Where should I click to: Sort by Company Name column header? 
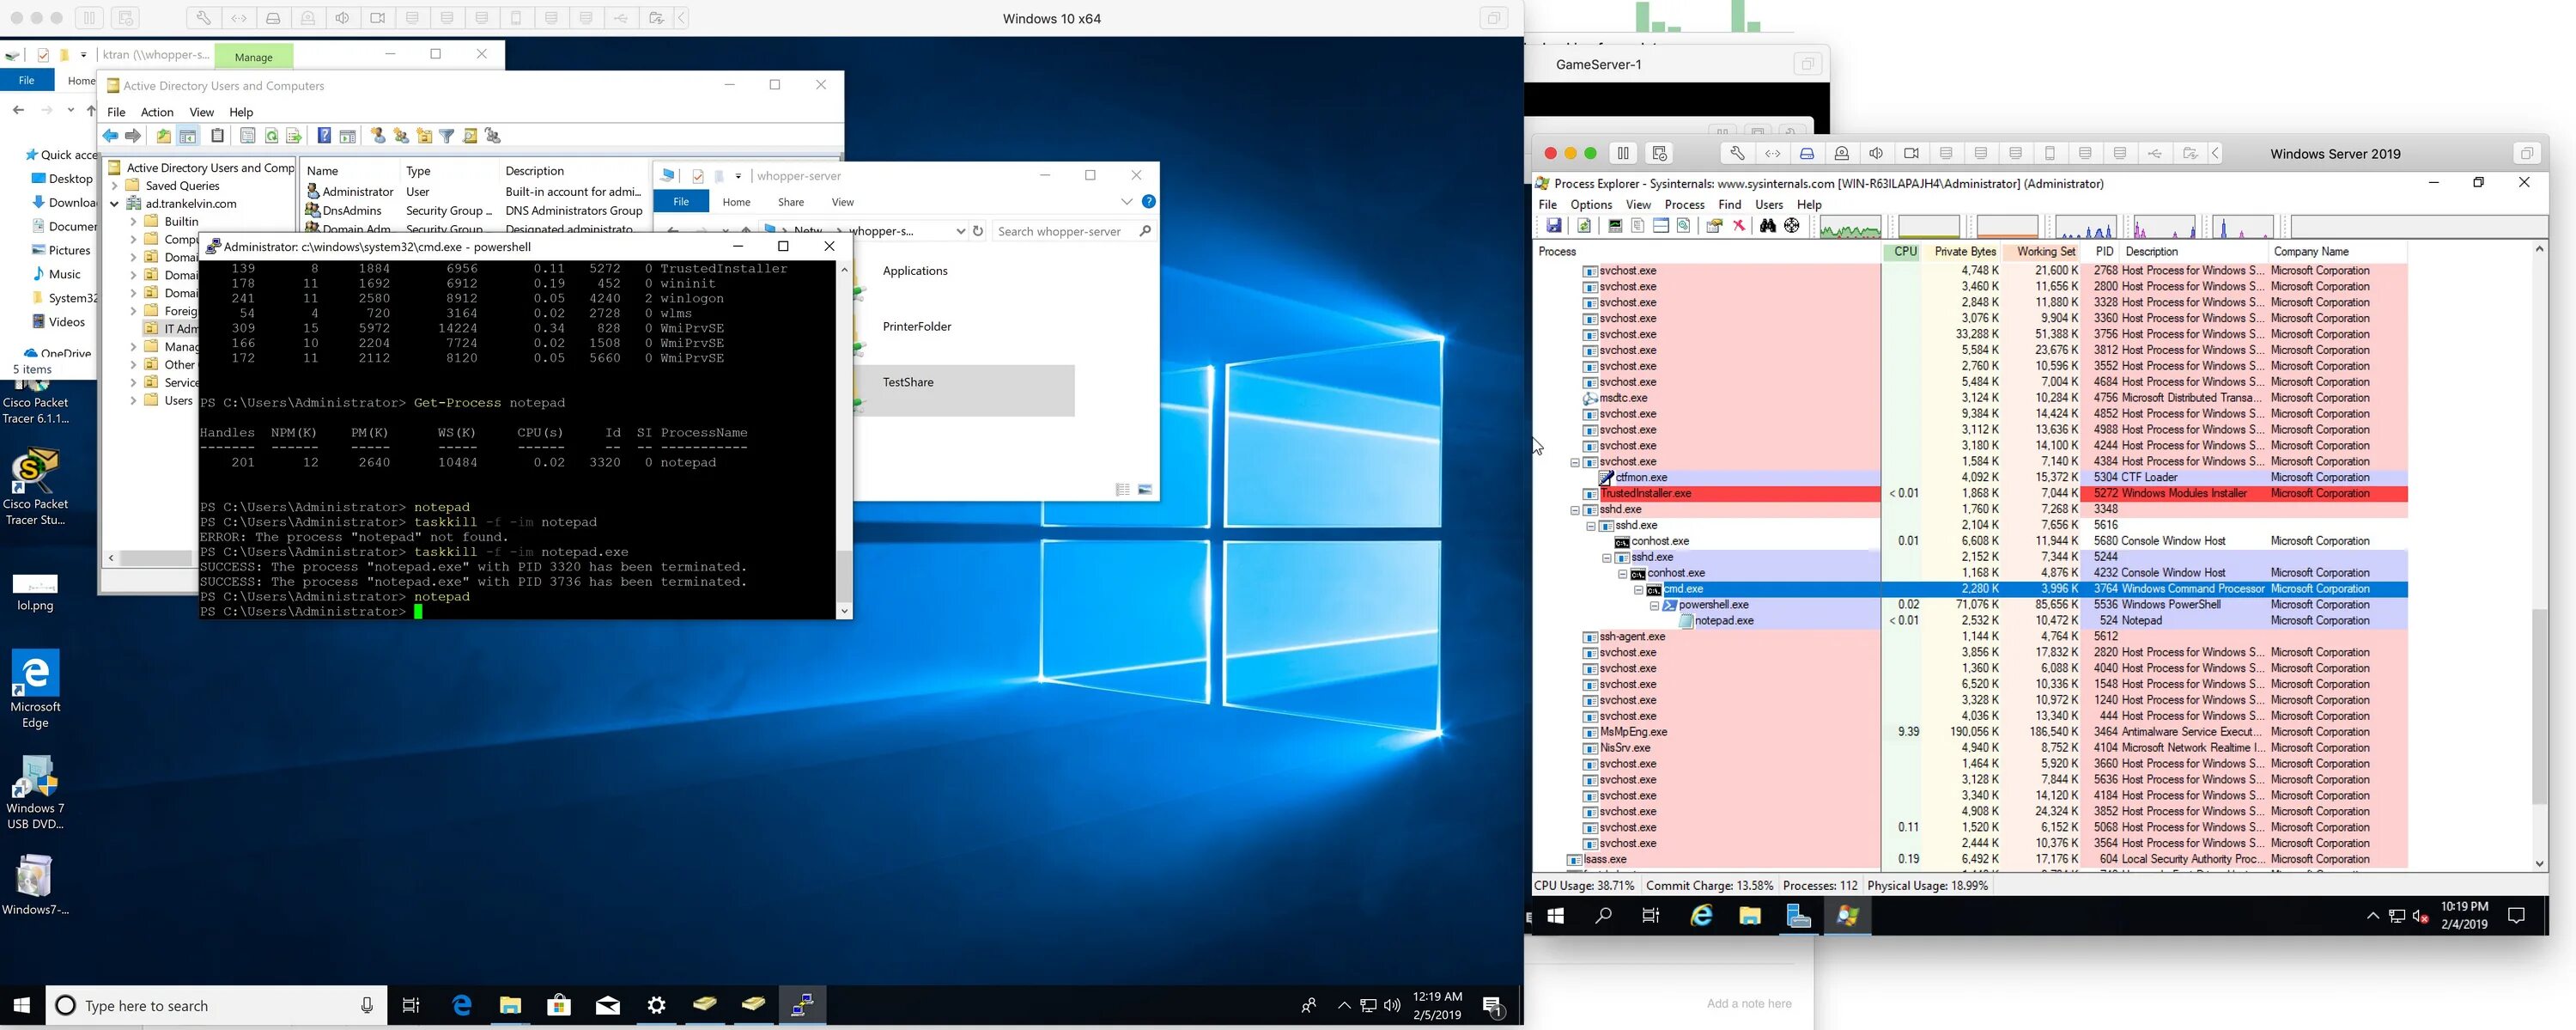click(x=2337, y=252)
